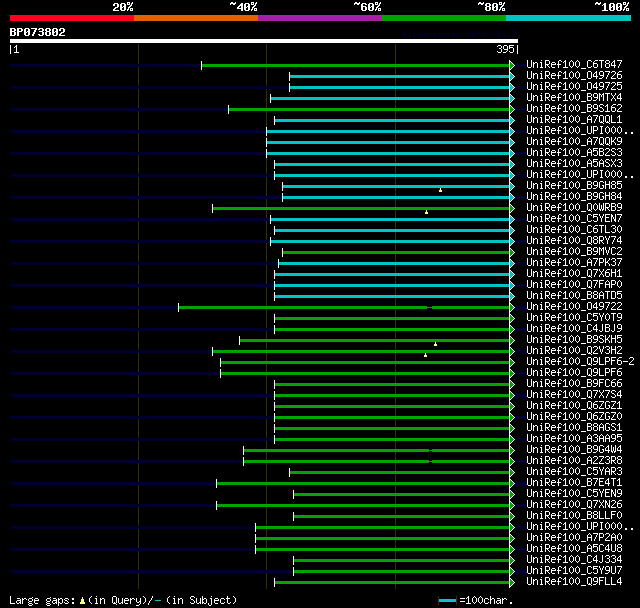Click the UniRef100_B9G4W4 label
The image size is (640, 608).
coord(574,450)
